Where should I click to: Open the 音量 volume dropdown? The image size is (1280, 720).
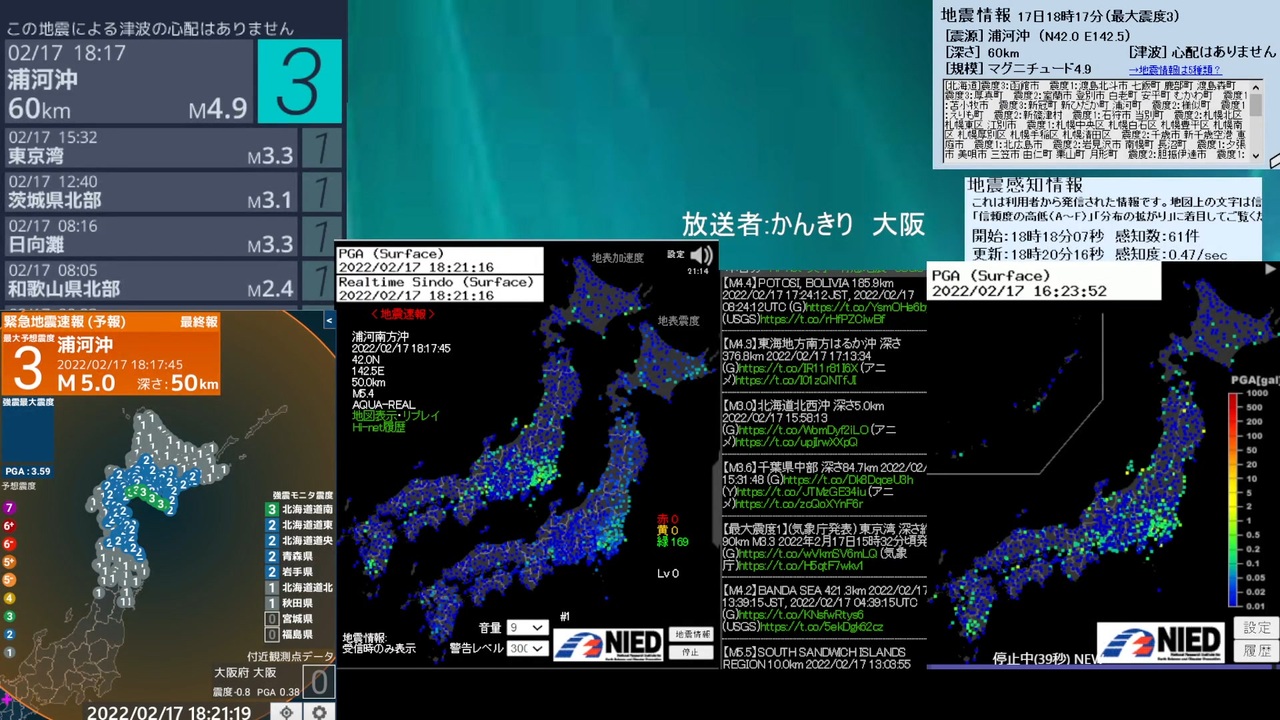tap(527, 627)
